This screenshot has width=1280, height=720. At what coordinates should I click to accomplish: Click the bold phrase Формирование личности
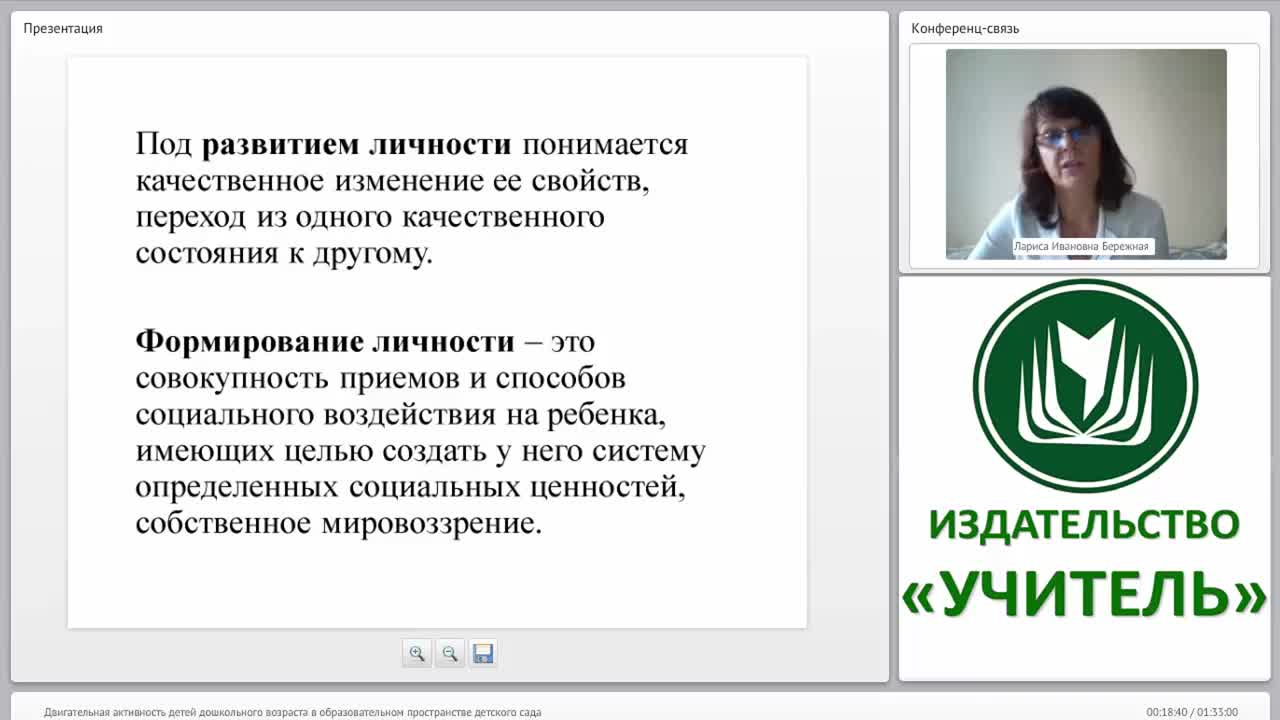point(325,341)
